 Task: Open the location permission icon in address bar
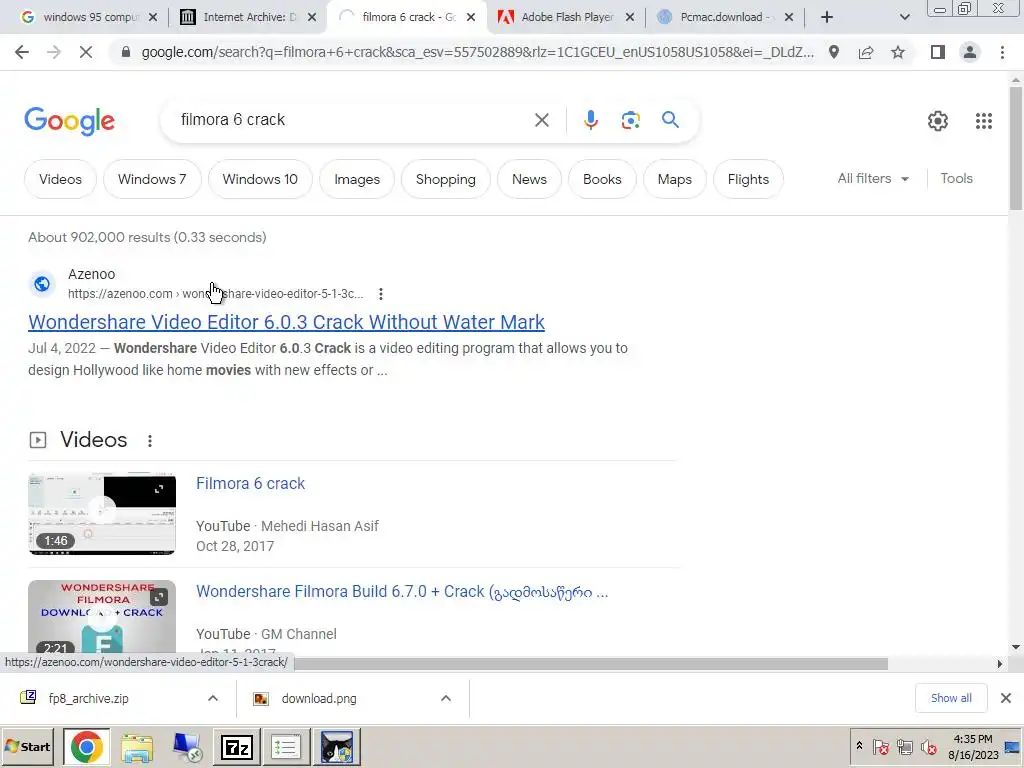coord(834,52)
